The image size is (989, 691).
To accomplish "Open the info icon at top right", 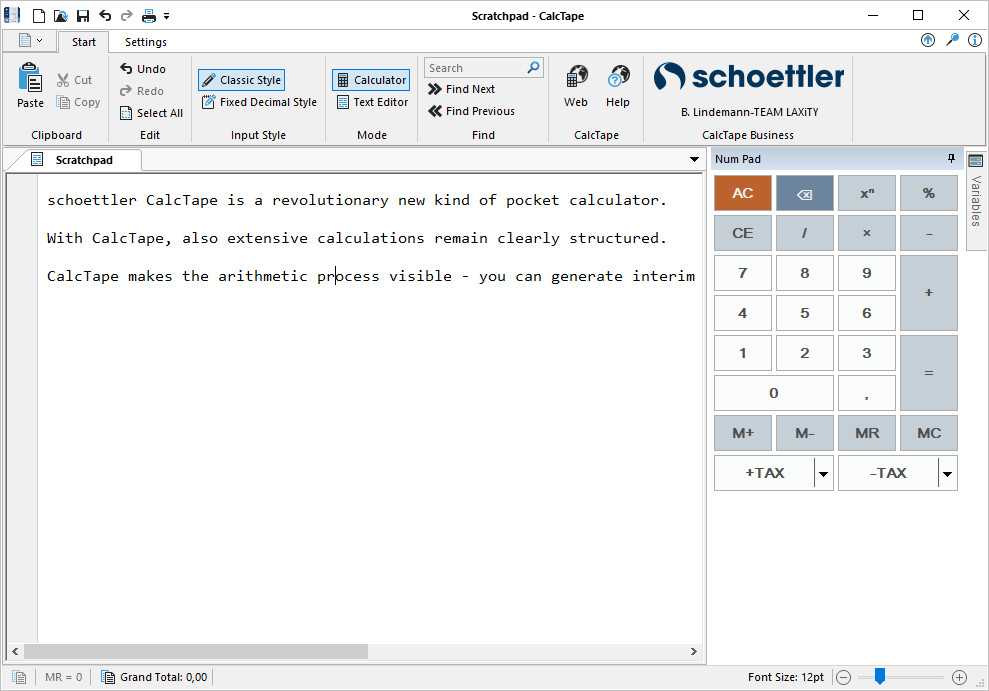I will [x=974, y=40].
